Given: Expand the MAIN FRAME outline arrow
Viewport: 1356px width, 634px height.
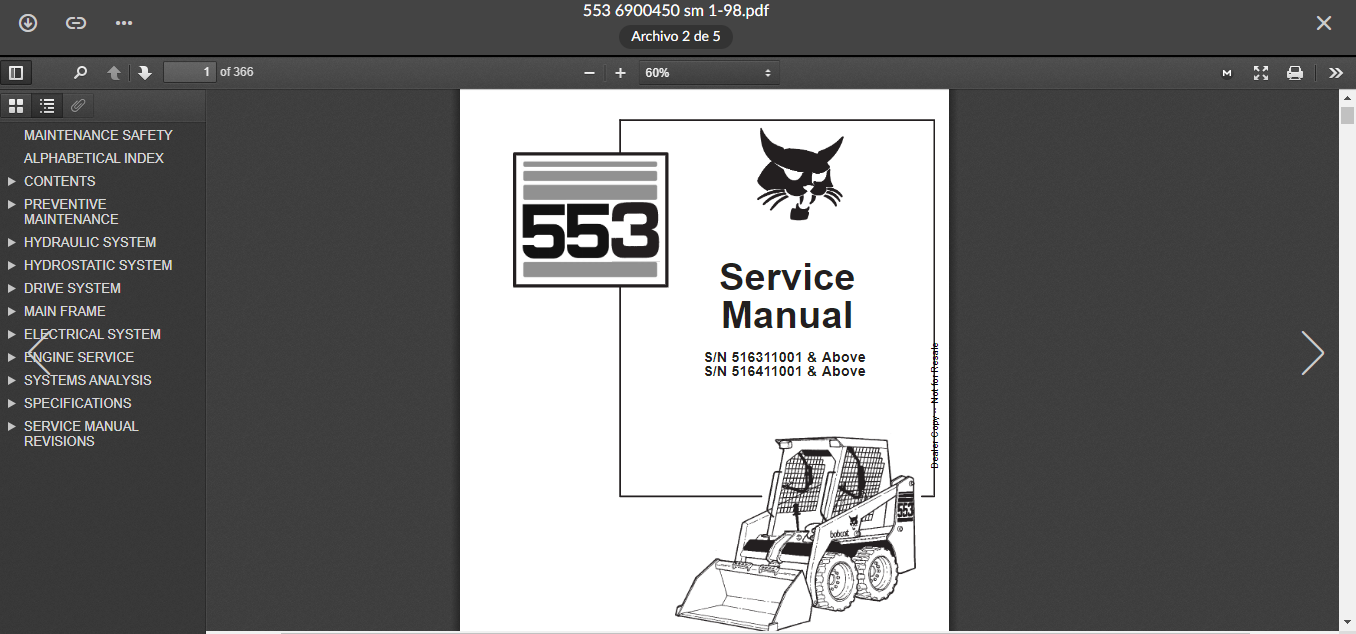Looking at the screenshot, I should pos(12,311).
